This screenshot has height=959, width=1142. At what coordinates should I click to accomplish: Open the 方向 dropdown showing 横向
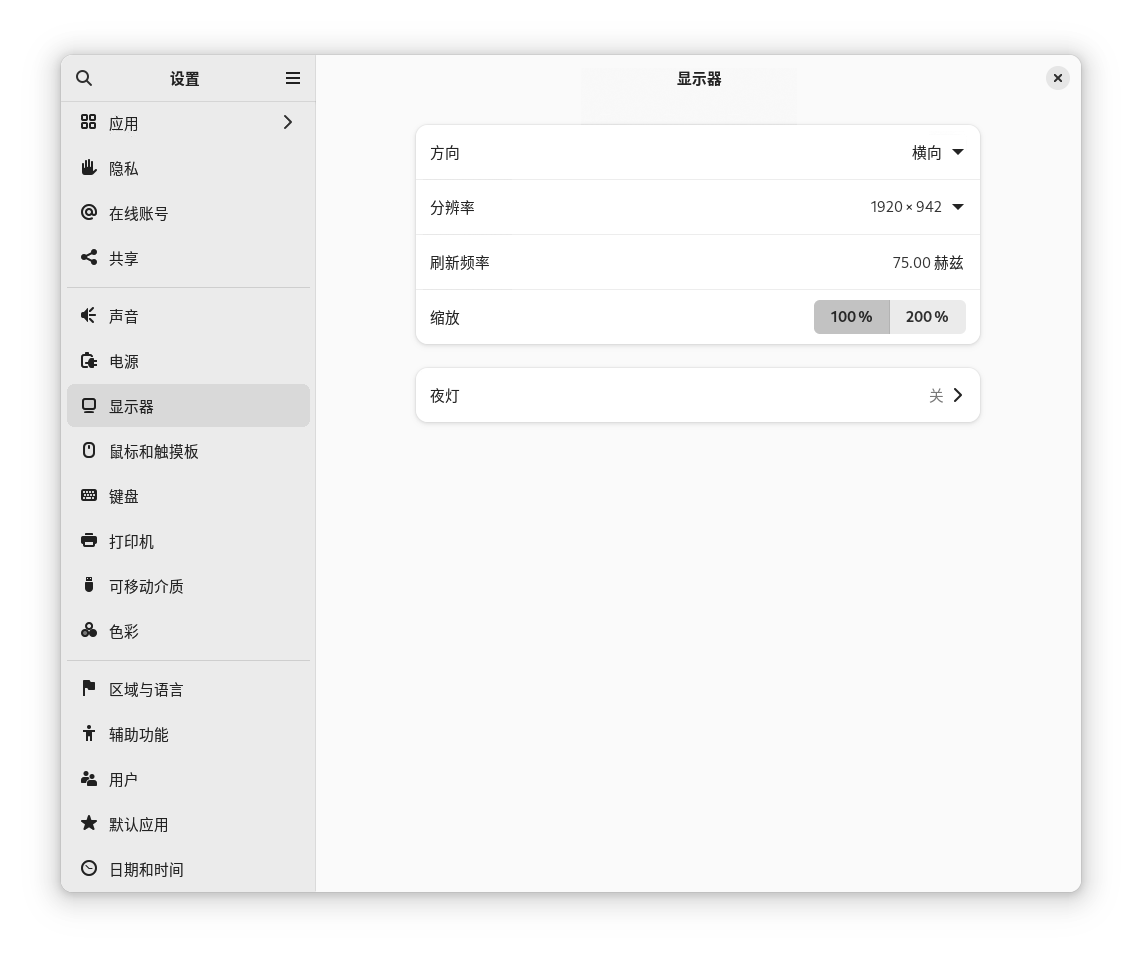click(x=938, y=153)
